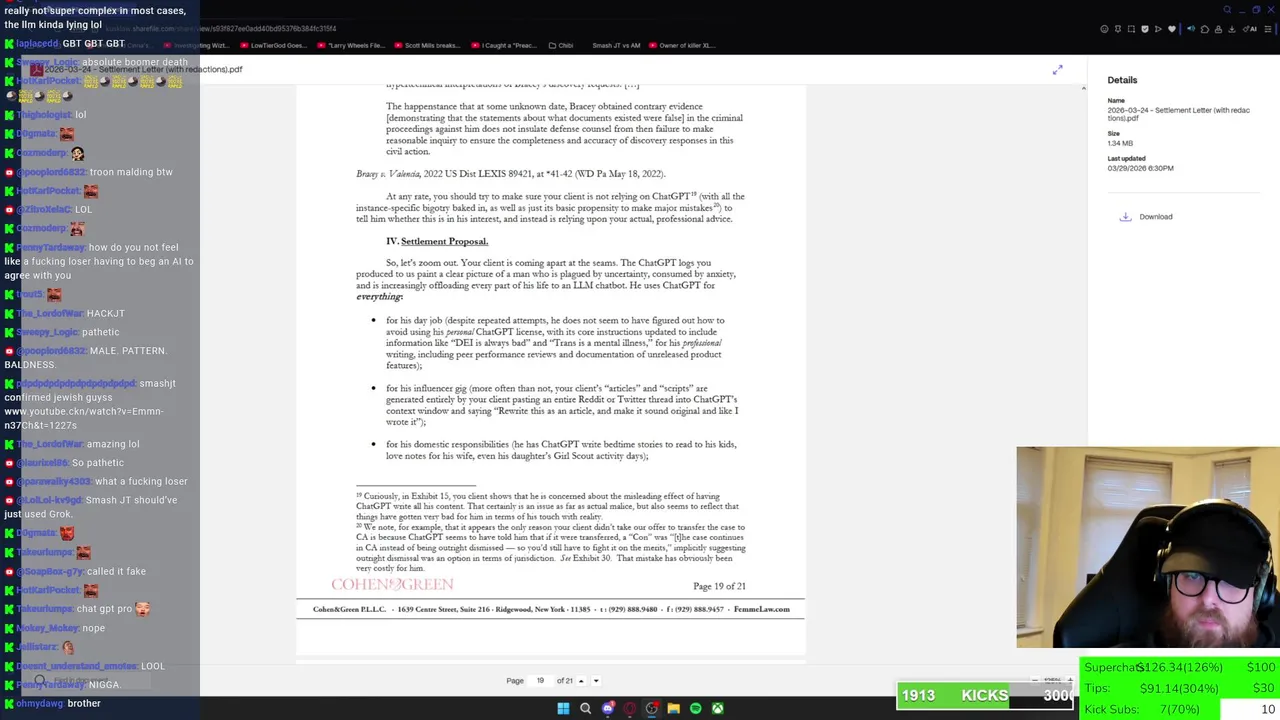This screenshot has width=1280, height=720.
Task: Open the Scott Mills breaks bookmark
Action: 427,45
